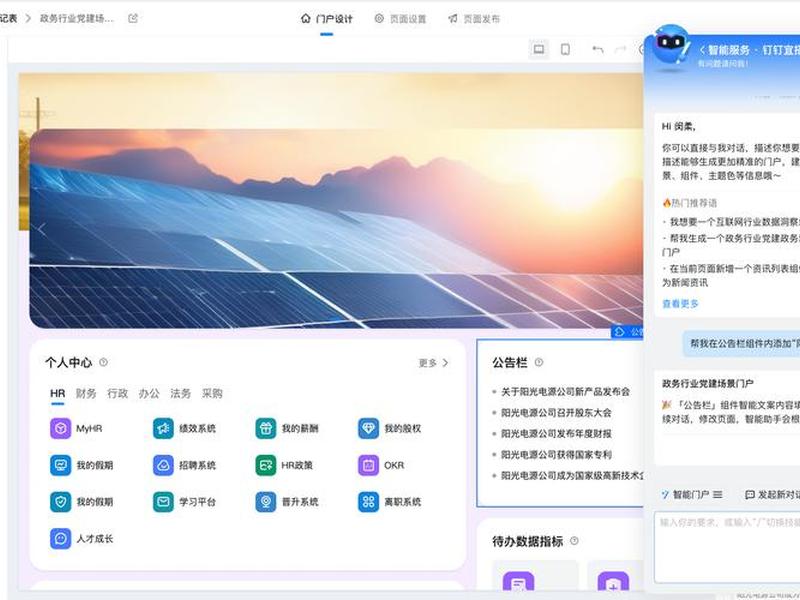Screen dimensions: 800x600
Task: Select the 行政 category tab
Action: click(117, 393)
